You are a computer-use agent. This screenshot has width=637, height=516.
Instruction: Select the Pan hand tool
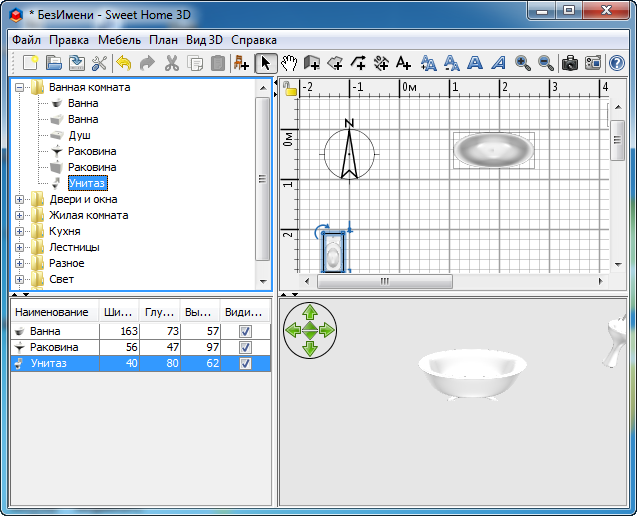(x=290, y=63)
